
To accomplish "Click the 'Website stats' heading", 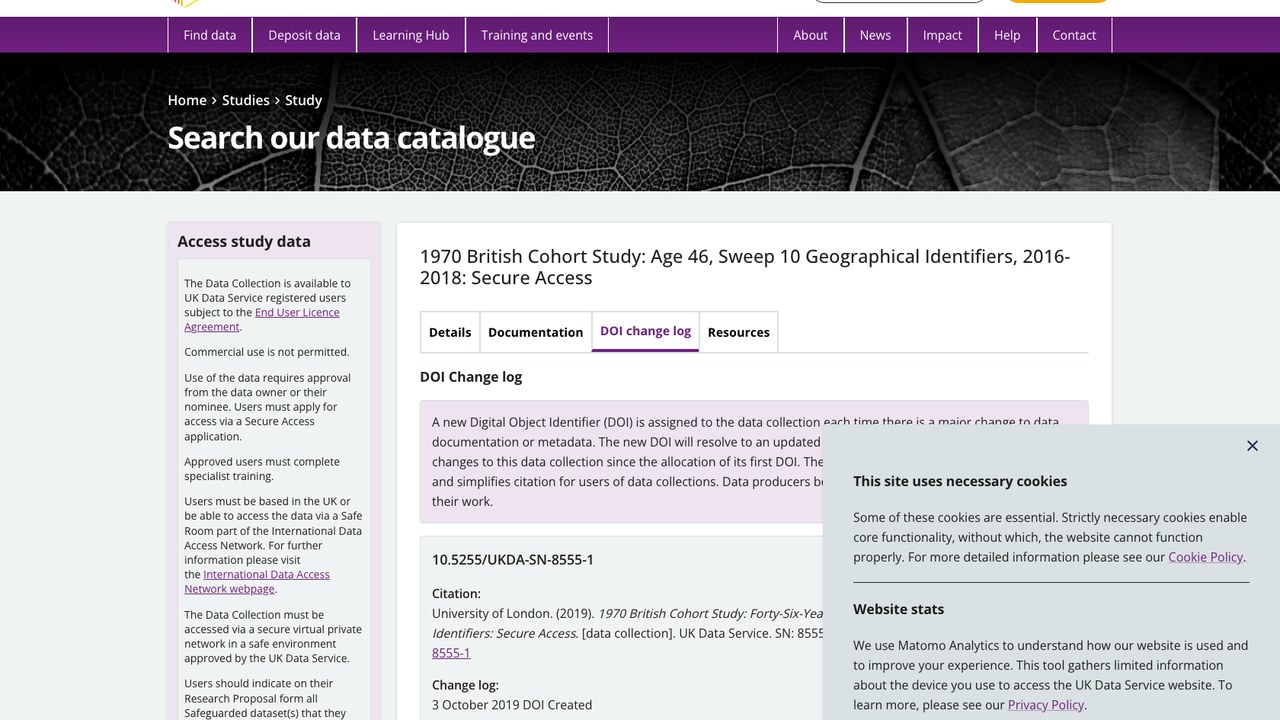I will (898, 609).
